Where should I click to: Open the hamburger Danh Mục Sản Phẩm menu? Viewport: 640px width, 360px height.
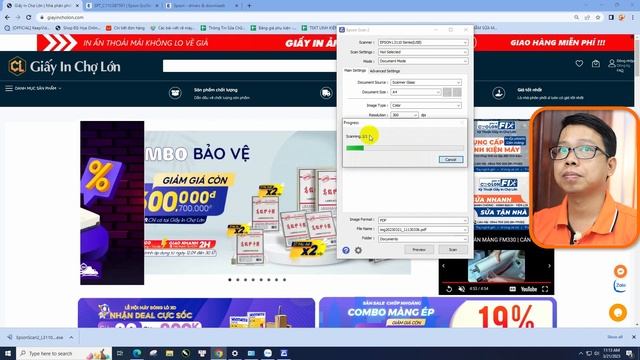point(33,88)
